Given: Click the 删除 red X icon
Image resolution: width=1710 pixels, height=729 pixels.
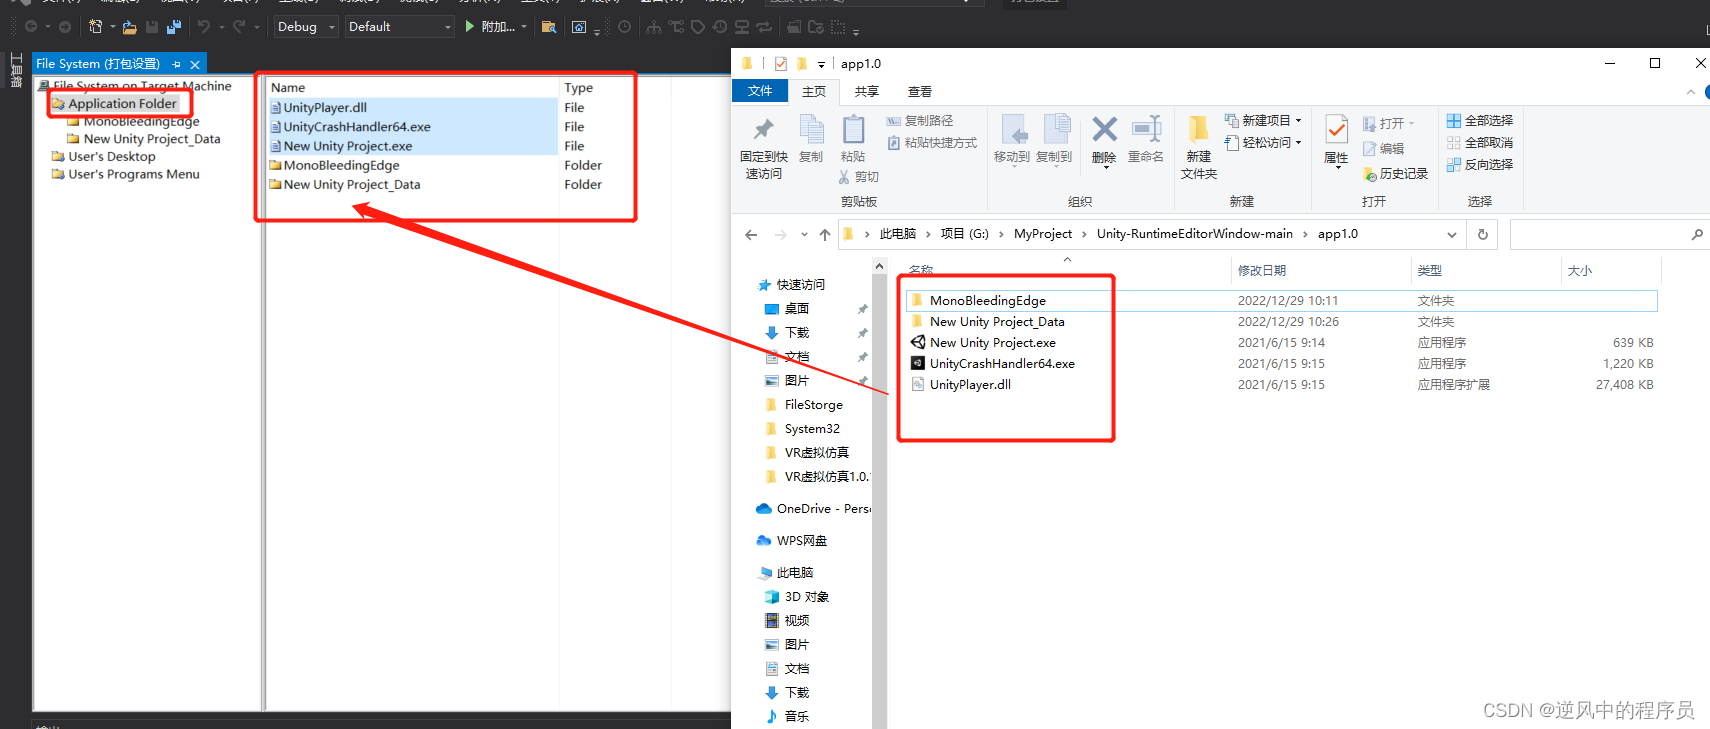Looking at the screenshot, I should pyautogui.click(x=1104, y=129).
